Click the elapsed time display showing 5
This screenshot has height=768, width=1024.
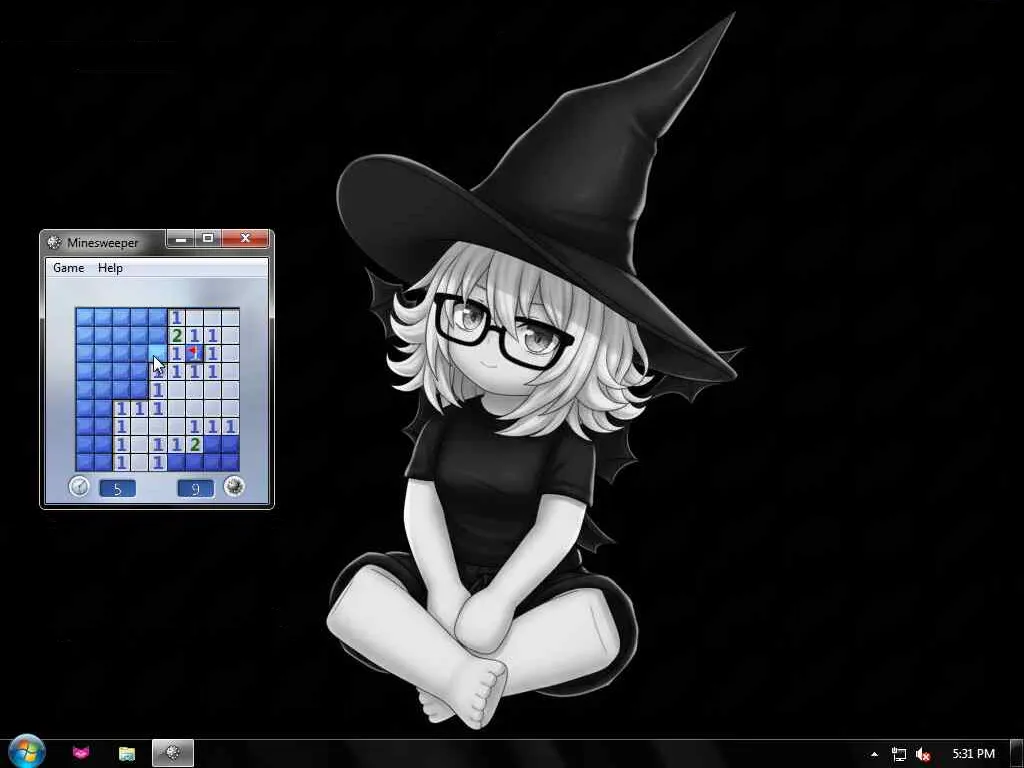click(x=118, y=488)
